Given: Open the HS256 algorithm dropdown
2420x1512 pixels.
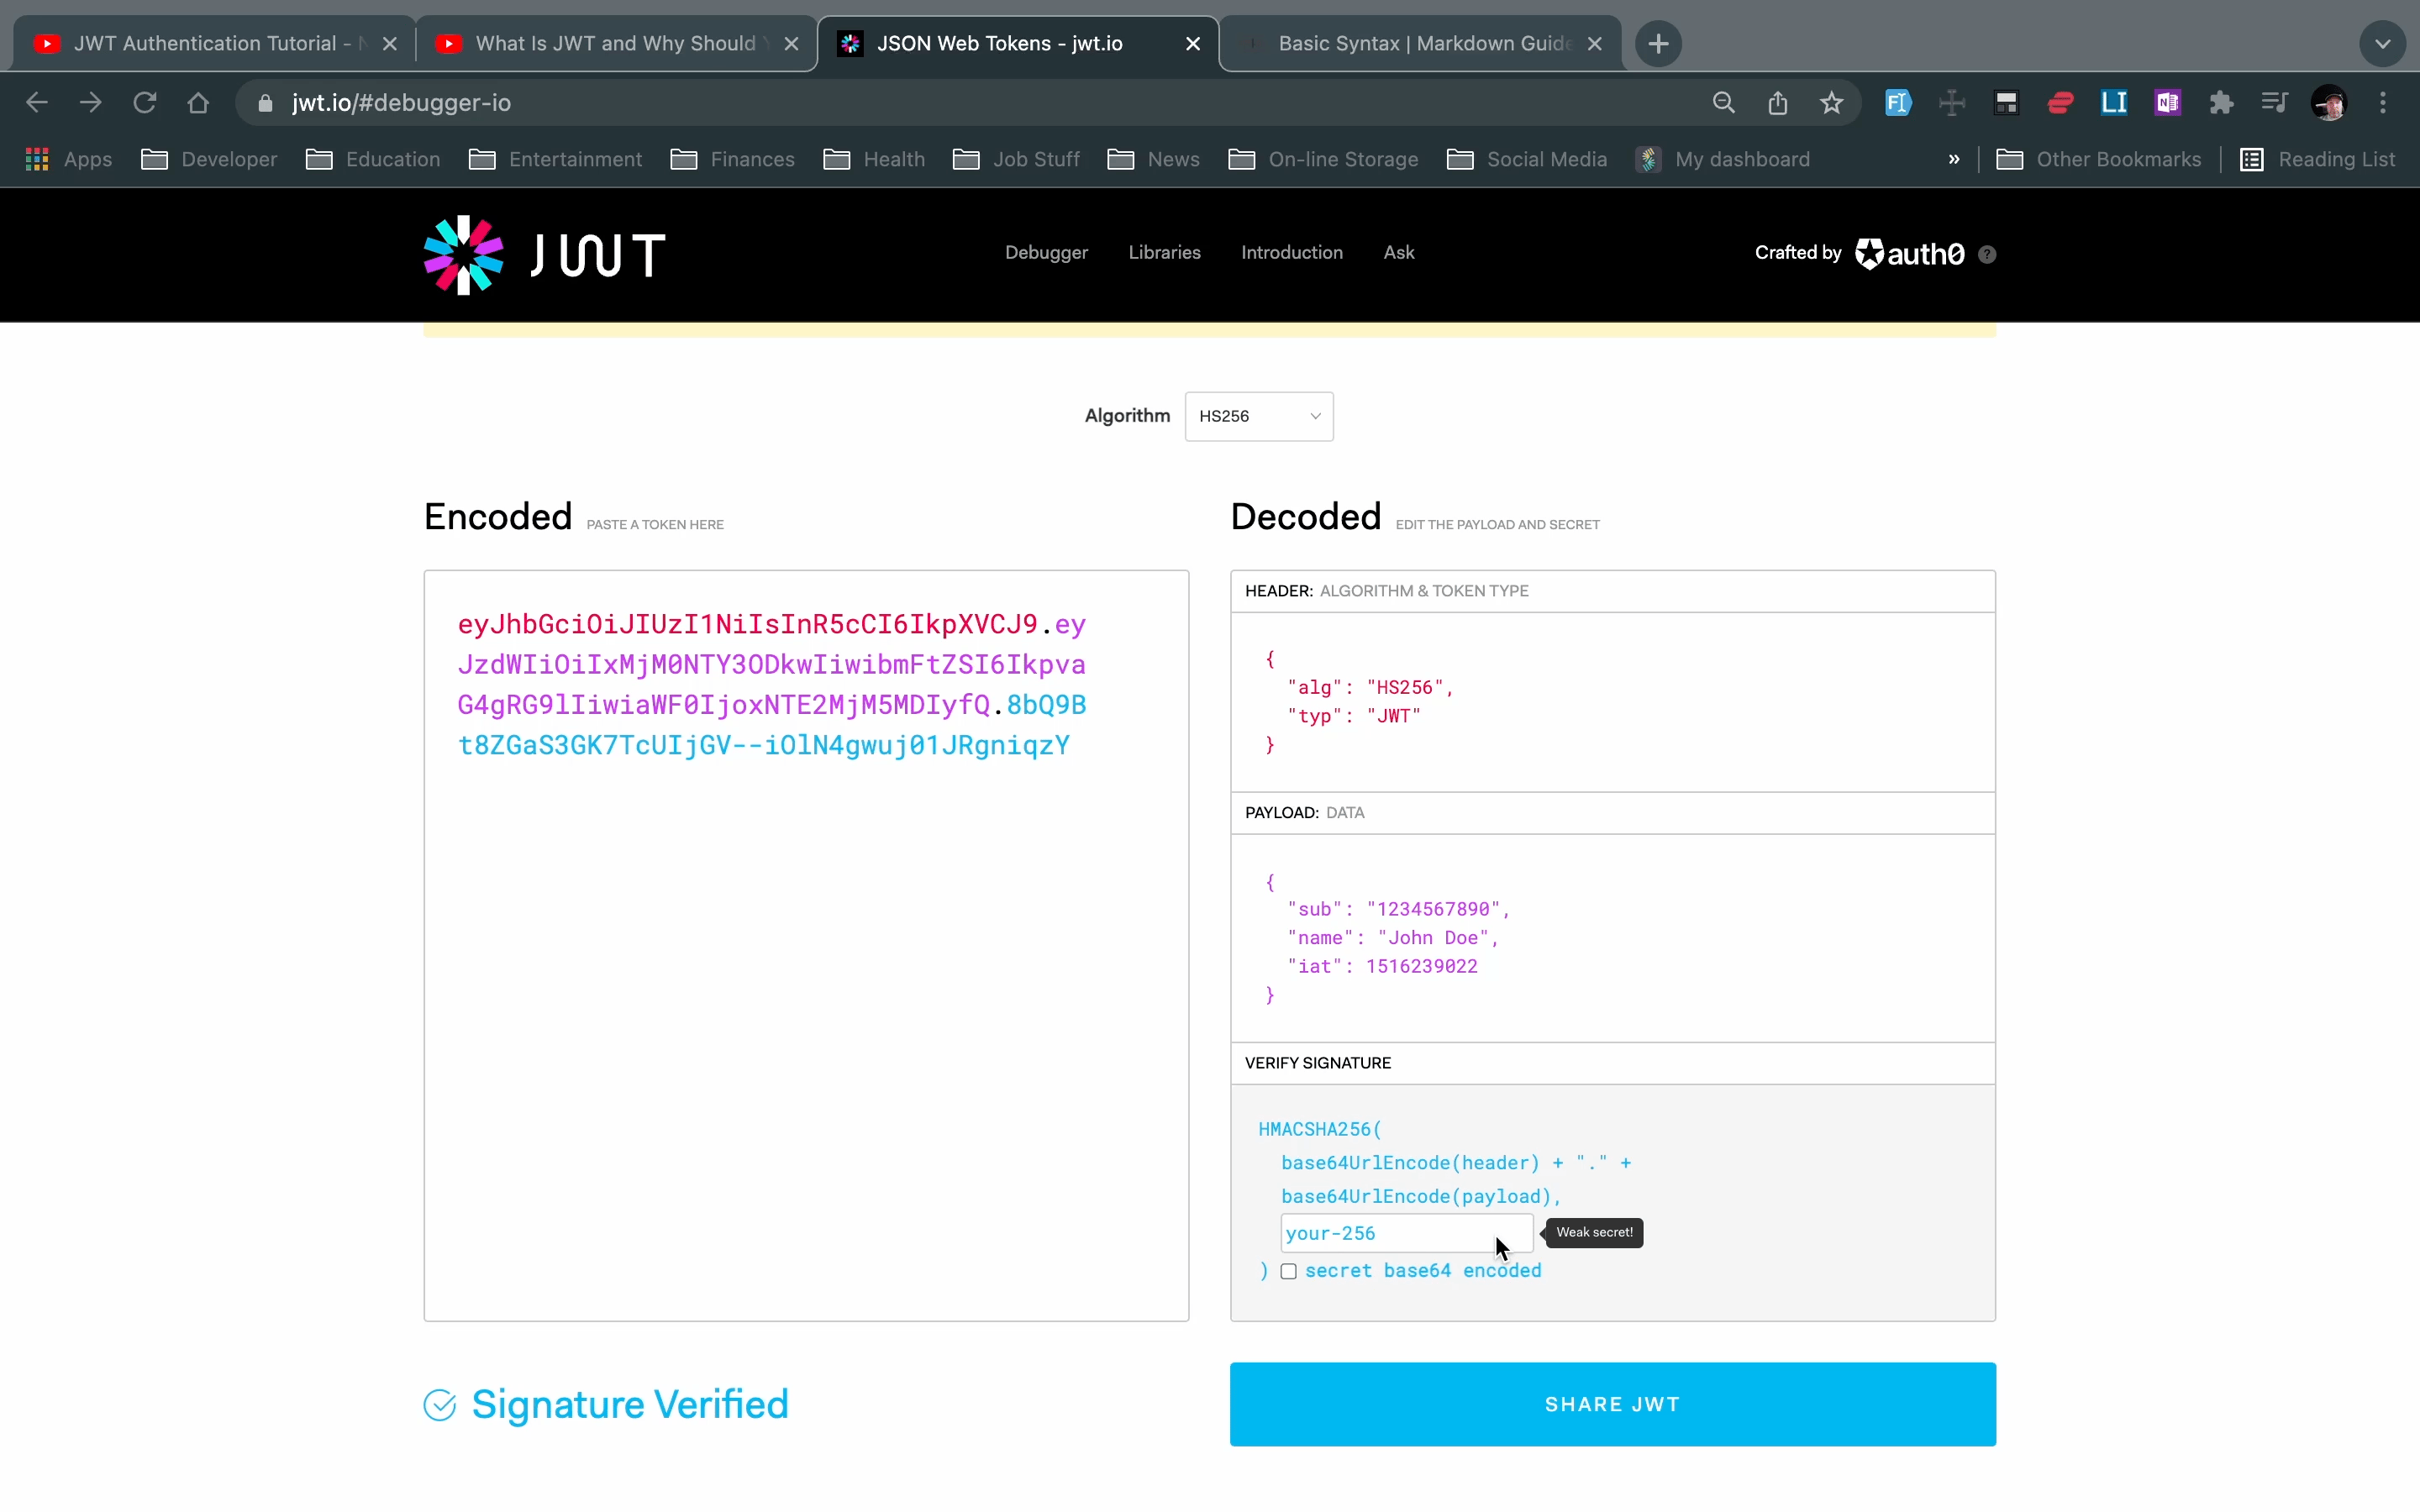Looking at the screenshot, I should coord(1257,416).
